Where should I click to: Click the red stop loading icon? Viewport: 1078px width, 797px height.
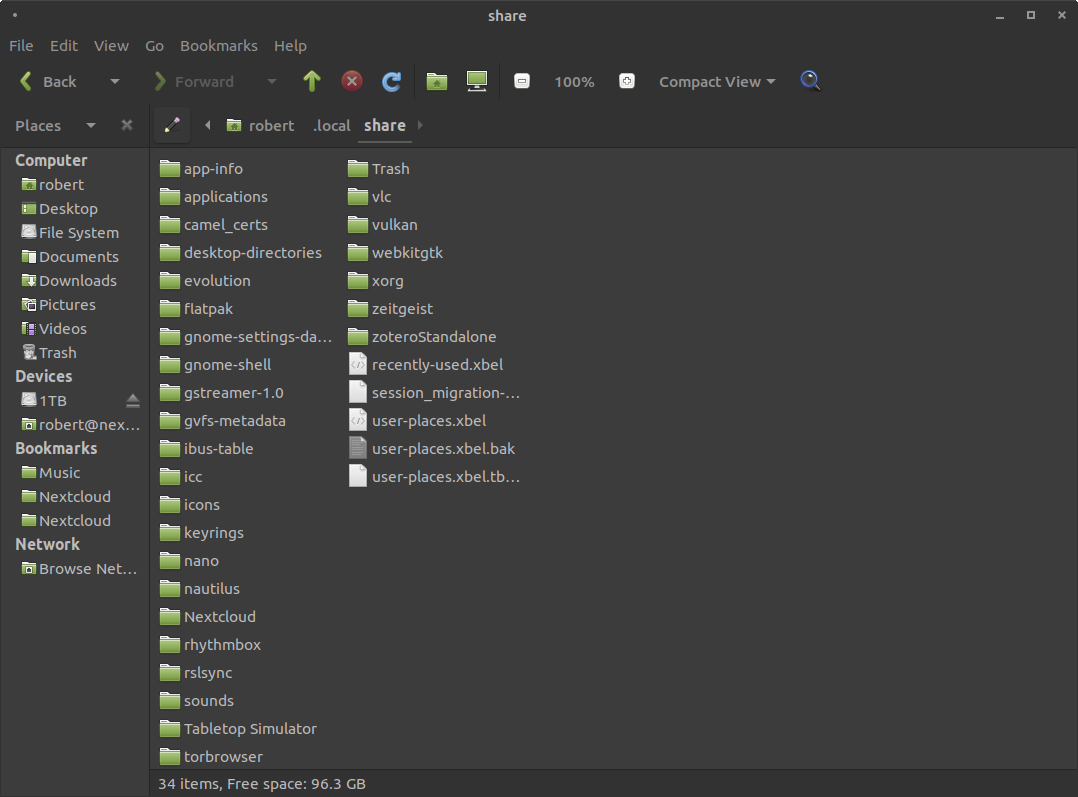[351, 81]
